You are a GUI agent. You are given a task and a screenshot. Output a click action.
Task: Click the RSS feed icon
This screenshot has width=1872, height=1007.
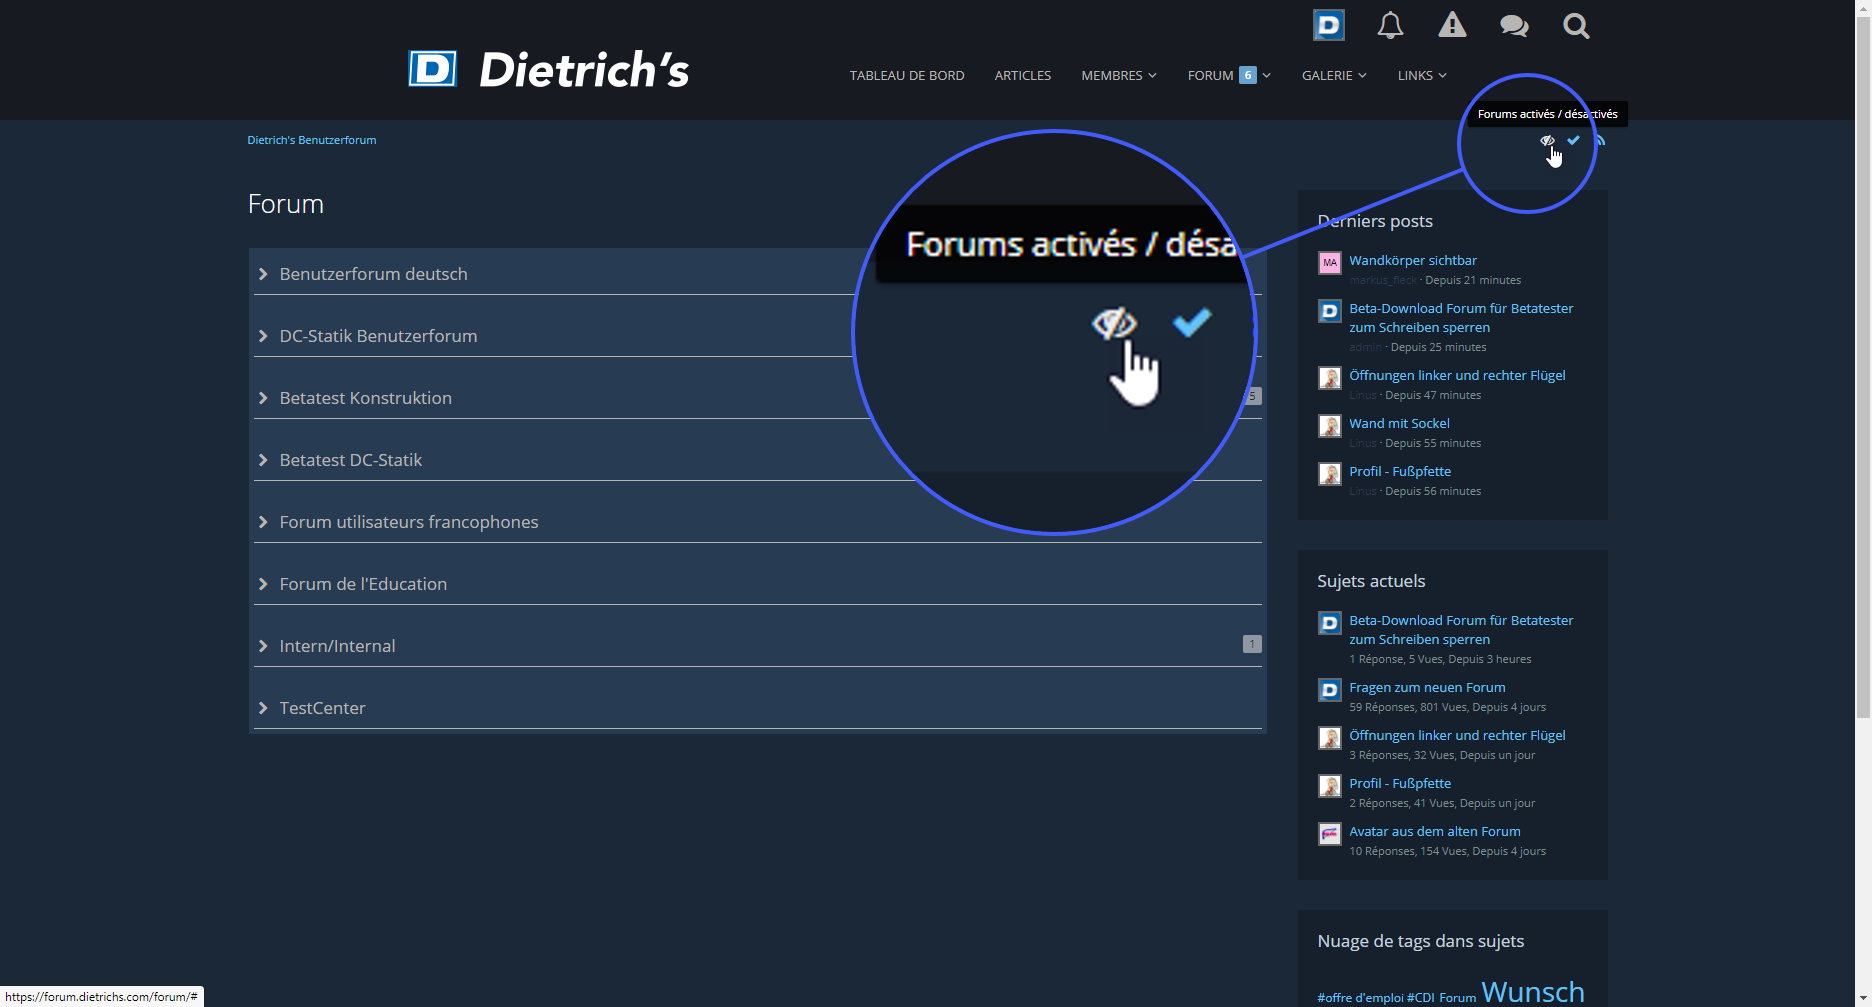tap(1600, 141)
